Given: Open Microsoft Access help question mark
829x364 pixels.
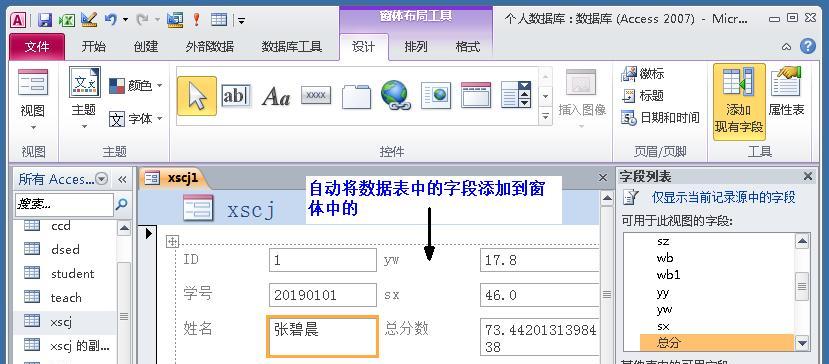Looking at the screenshot, I should click(x=807, y=46).
